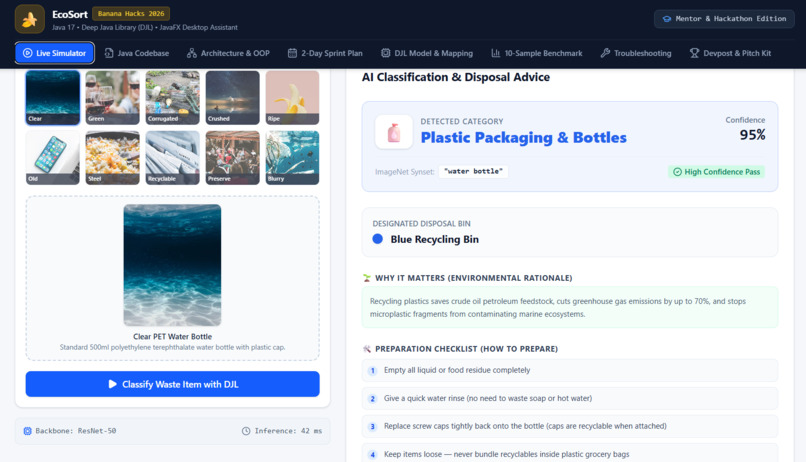Click the Banana Hacks 2026 badge
806x462 pixels.
[131, 13]
